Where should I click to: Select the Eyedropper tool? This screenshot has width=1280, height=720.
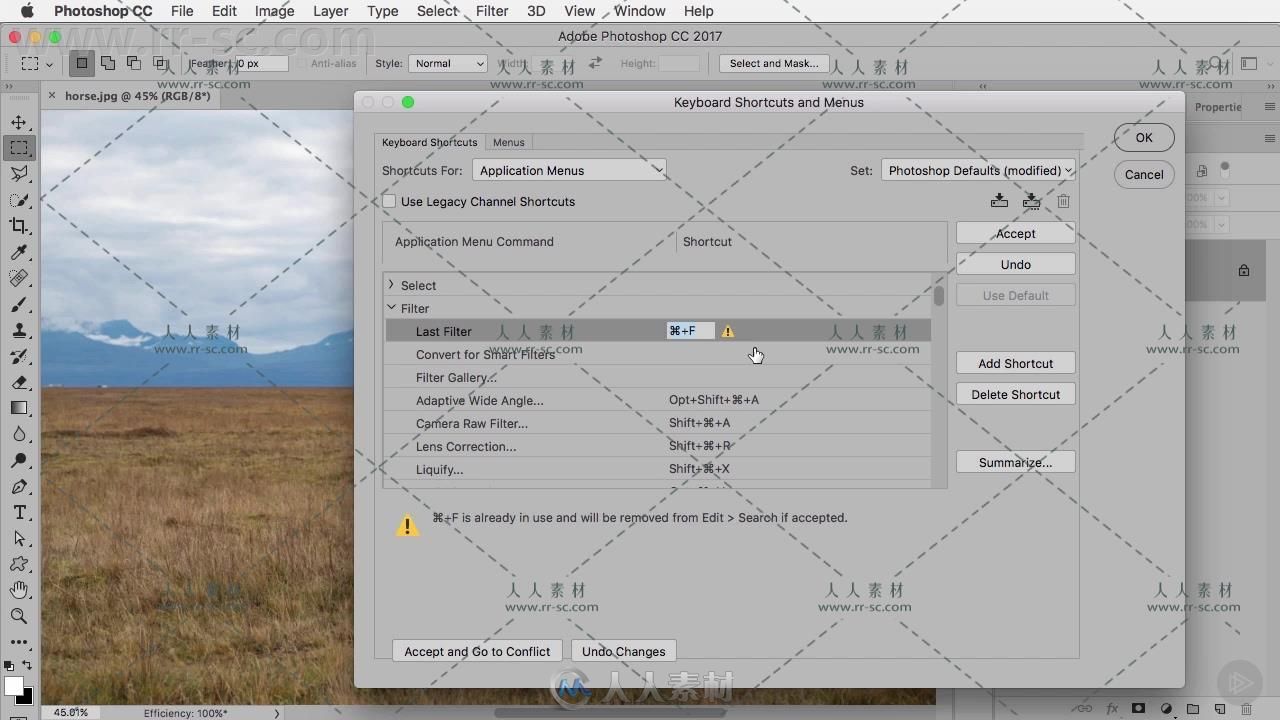coord(19,252)
